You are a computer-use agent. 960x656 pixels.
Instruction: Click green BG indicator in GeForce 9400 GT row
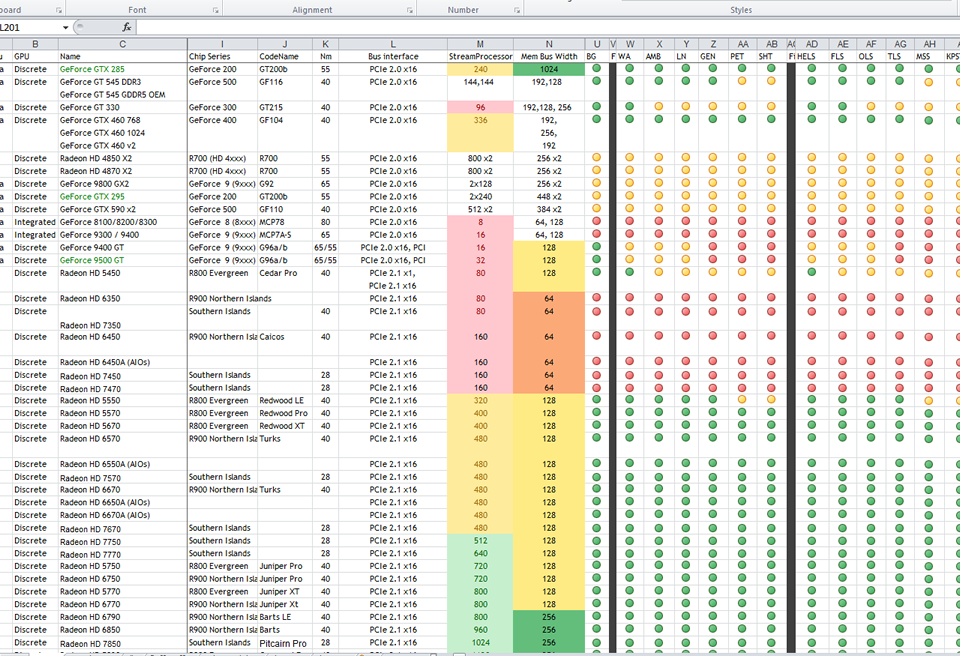pyautogui.click(x=596, y=247)
